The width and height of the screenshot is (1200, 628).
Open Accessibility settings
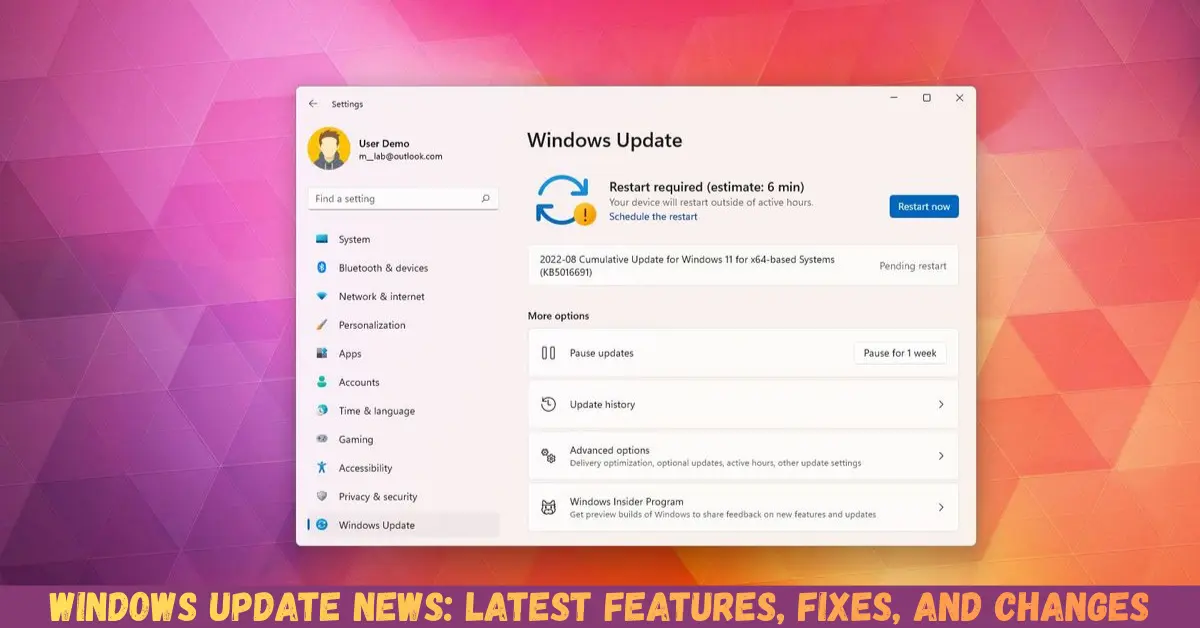[403, 467]
